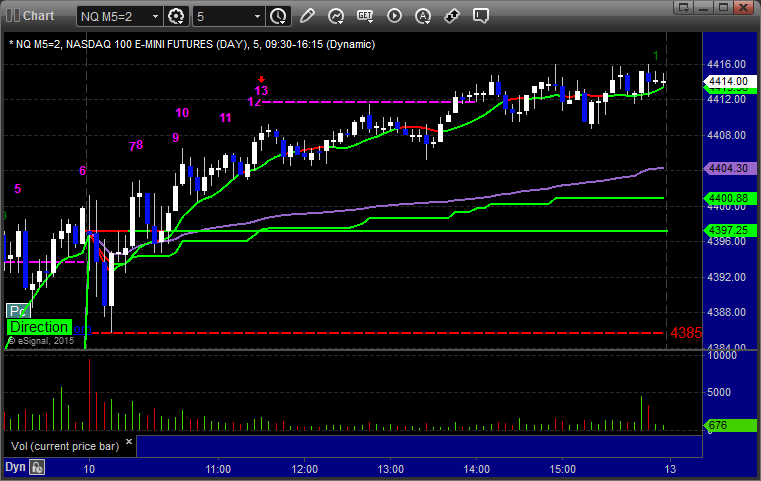Expand the interval 5 dropdown
The height and width of the screenshot is (481, 761).
[x=258, y=17]
